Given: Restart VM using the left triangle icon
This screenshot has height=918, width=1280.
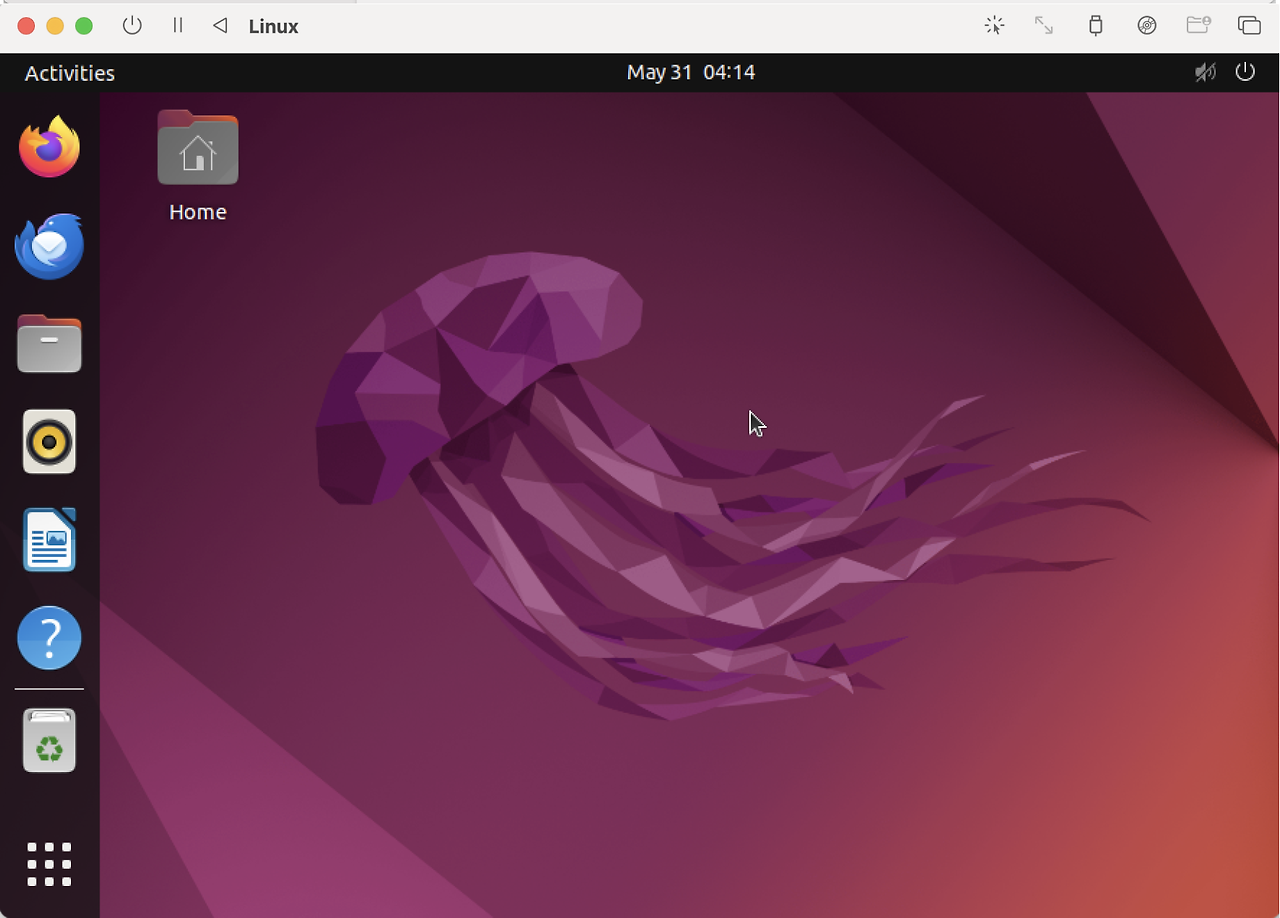Looking at the screenshot, I should pos(220,26).
